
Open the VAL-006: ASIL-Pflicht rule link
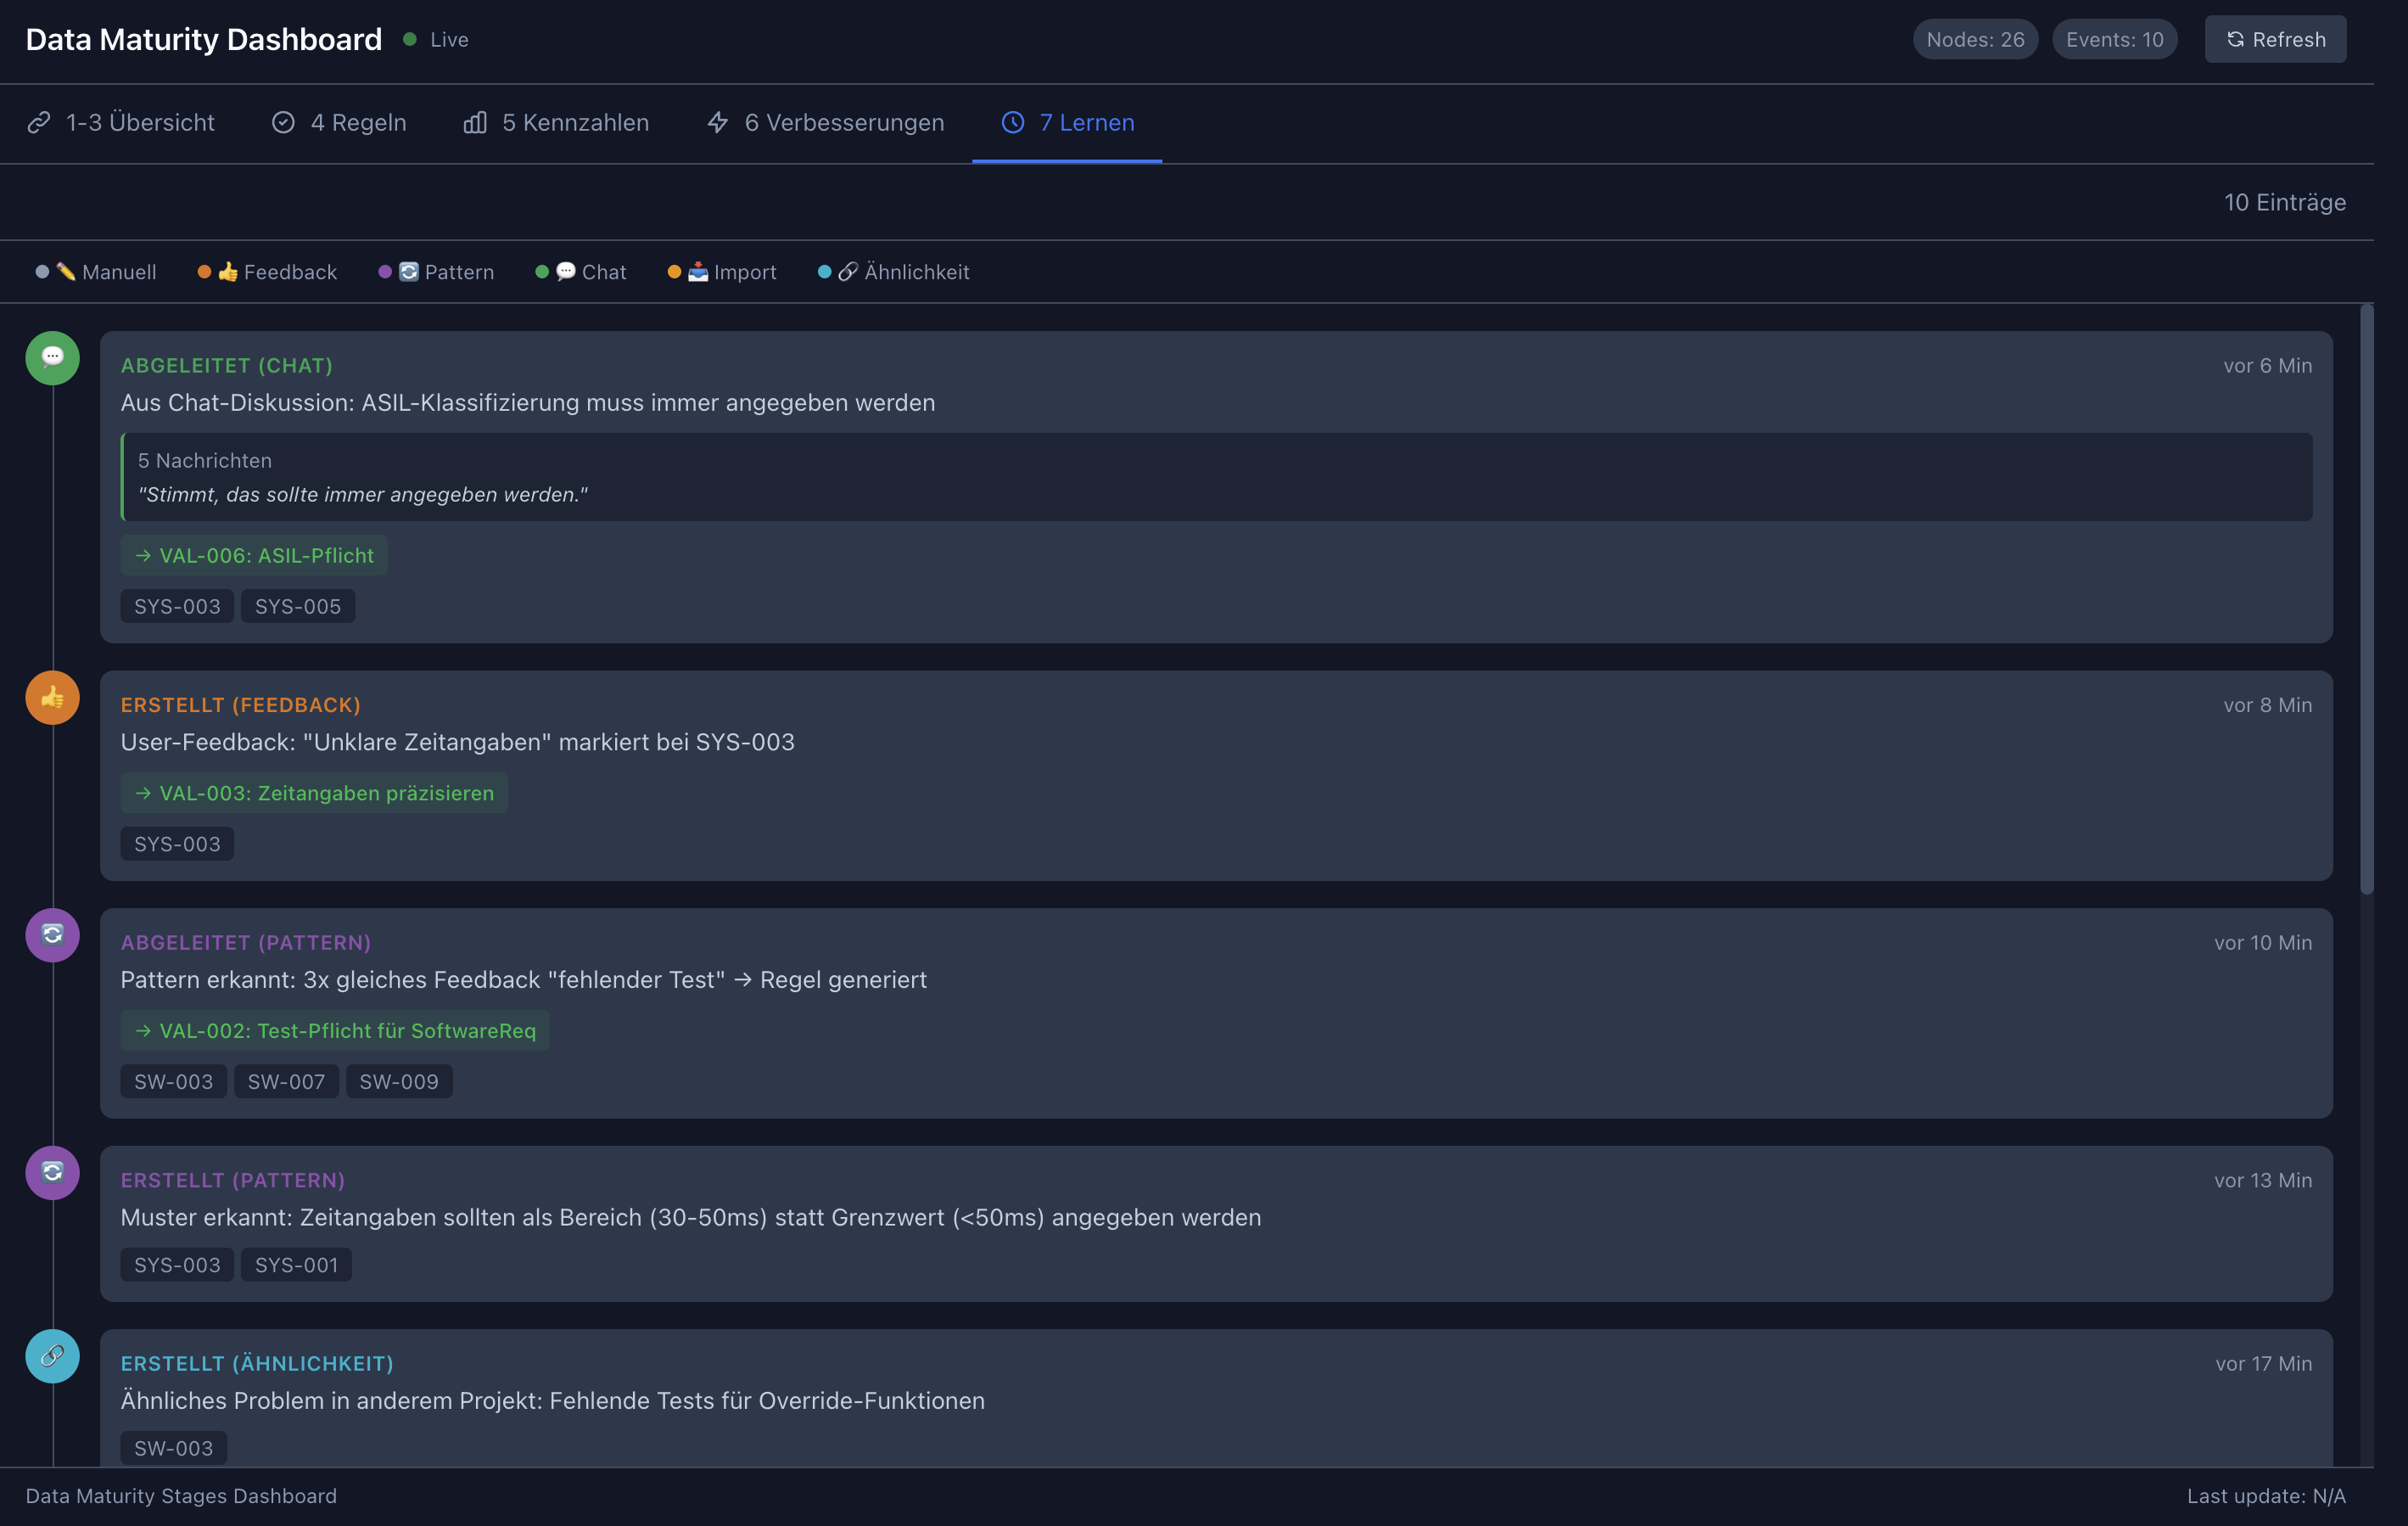point(254,555)
